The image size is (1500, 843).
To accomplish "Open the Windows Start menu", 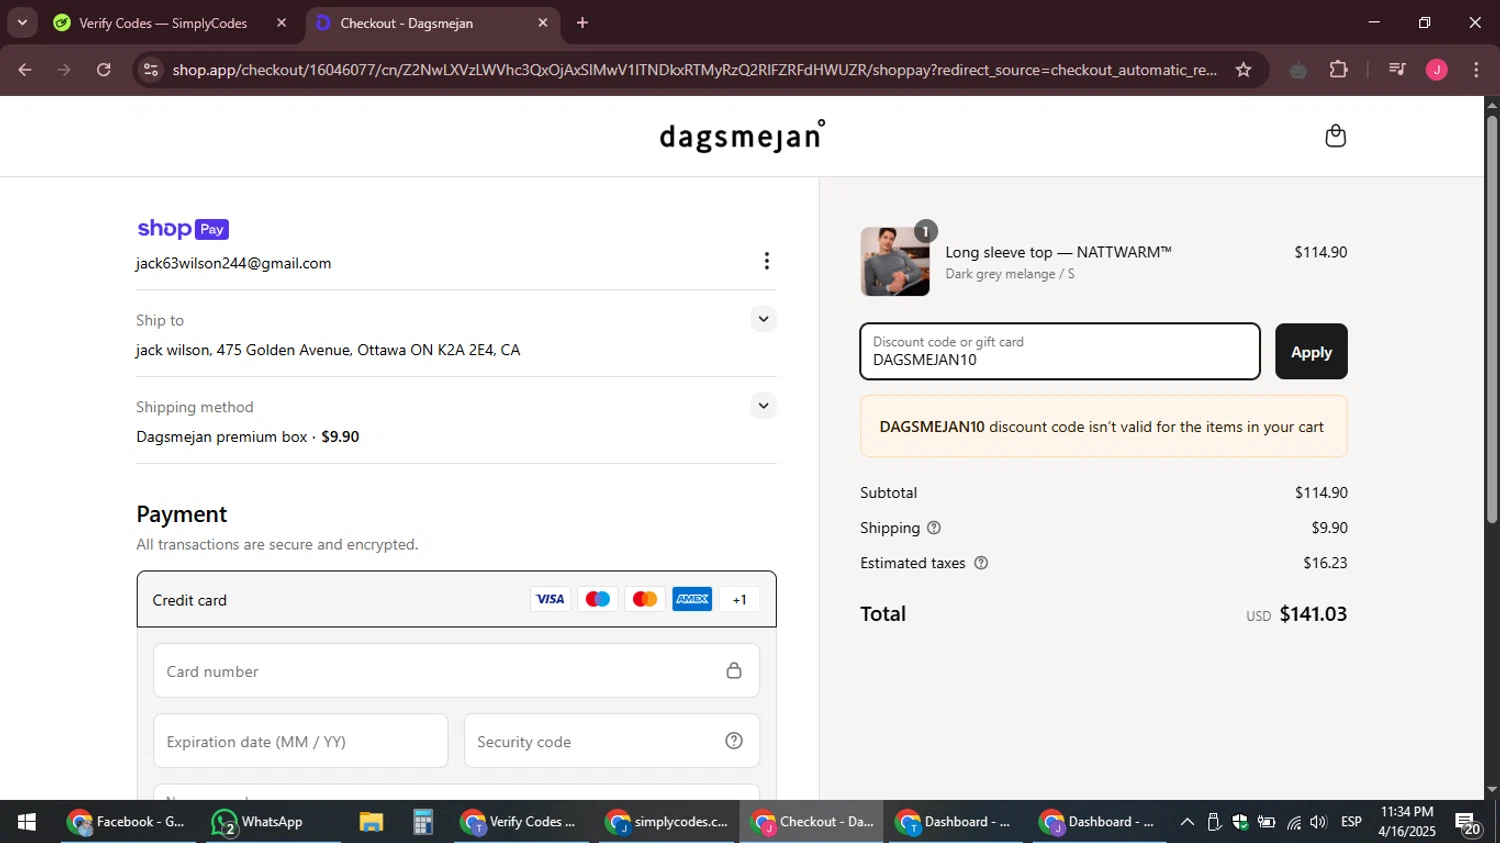I will tap(27, 822).
